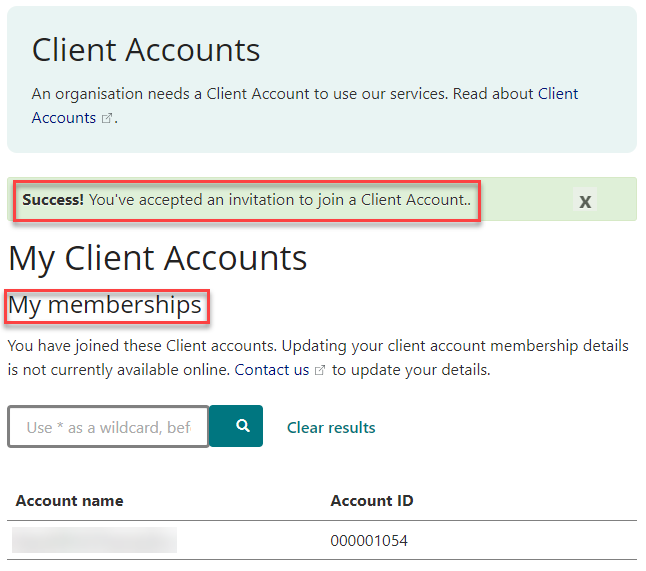Click 'You have joined these Client accounts' text
Image resolution: width=646 pixels, height=571 pixels.
pos(140,347)
